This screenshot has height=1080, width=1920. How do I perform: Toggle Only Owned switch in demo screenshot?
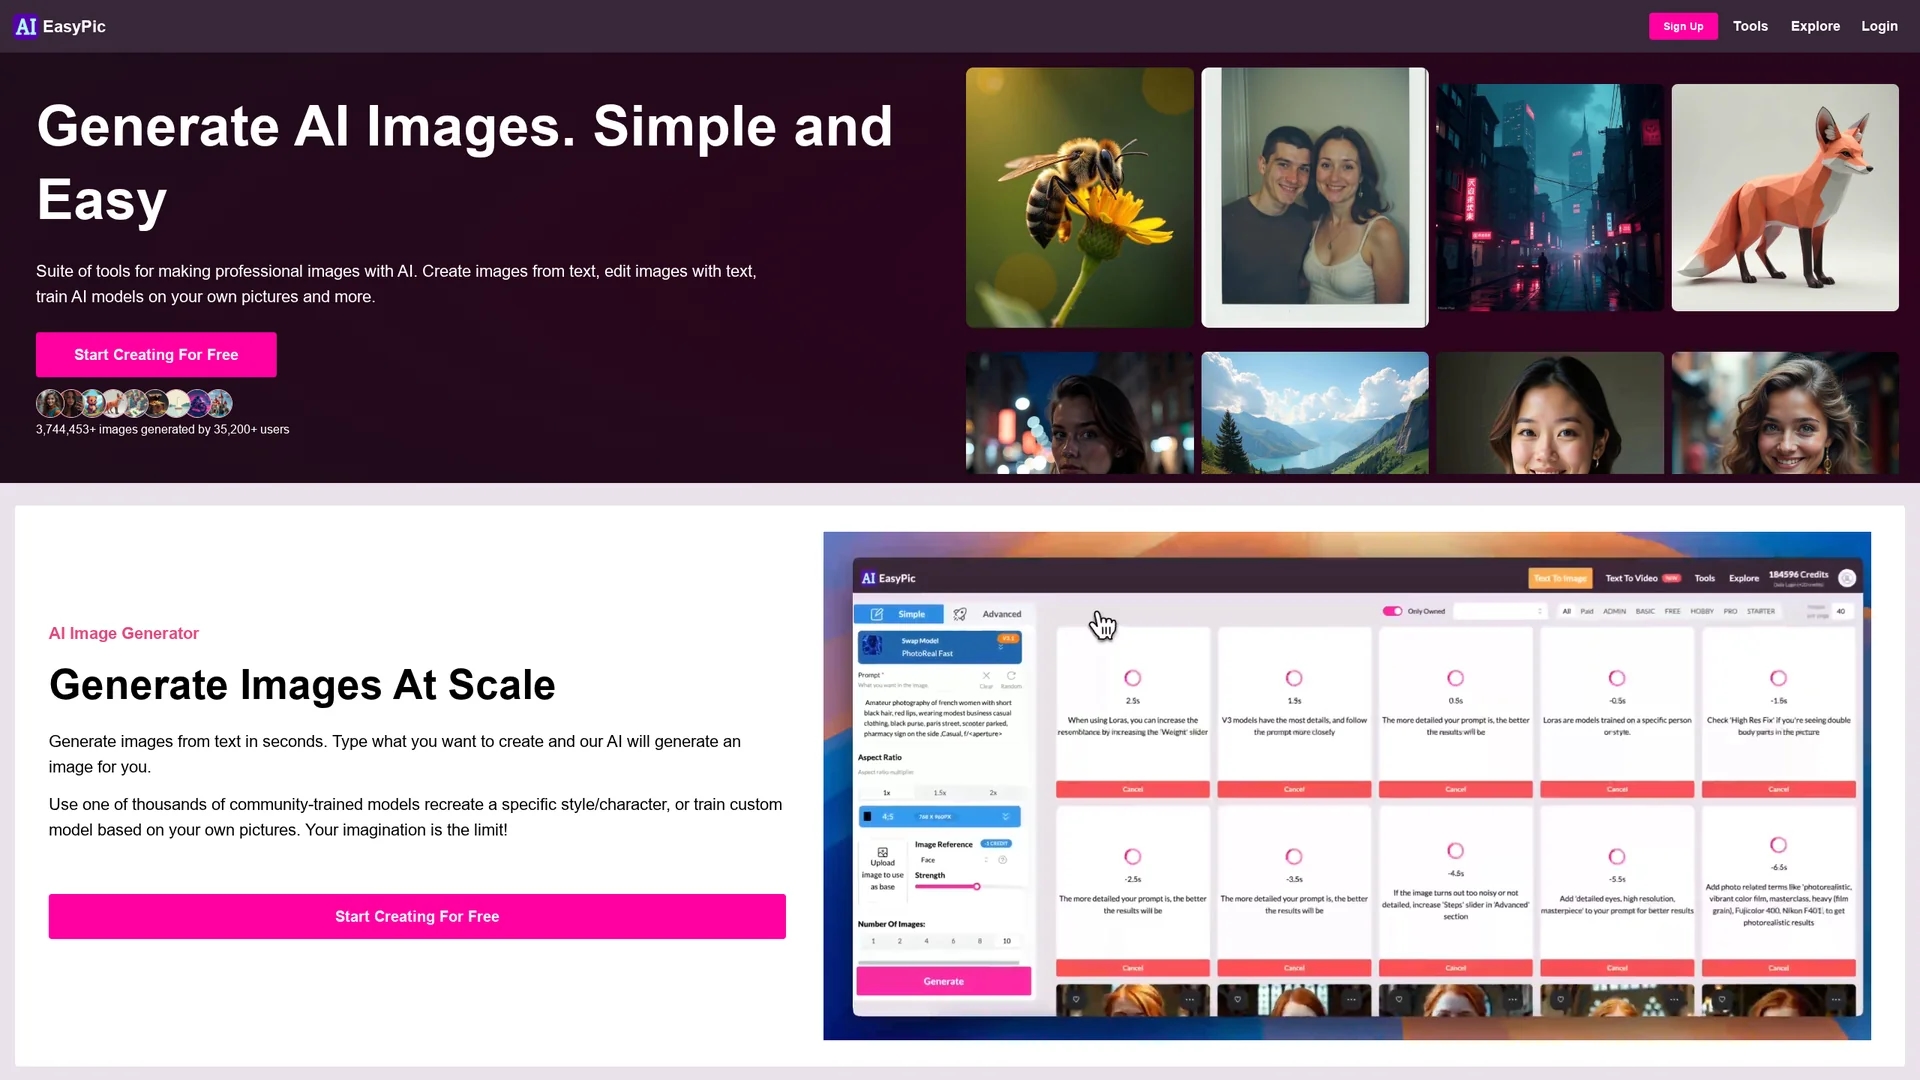point(1392,611)
